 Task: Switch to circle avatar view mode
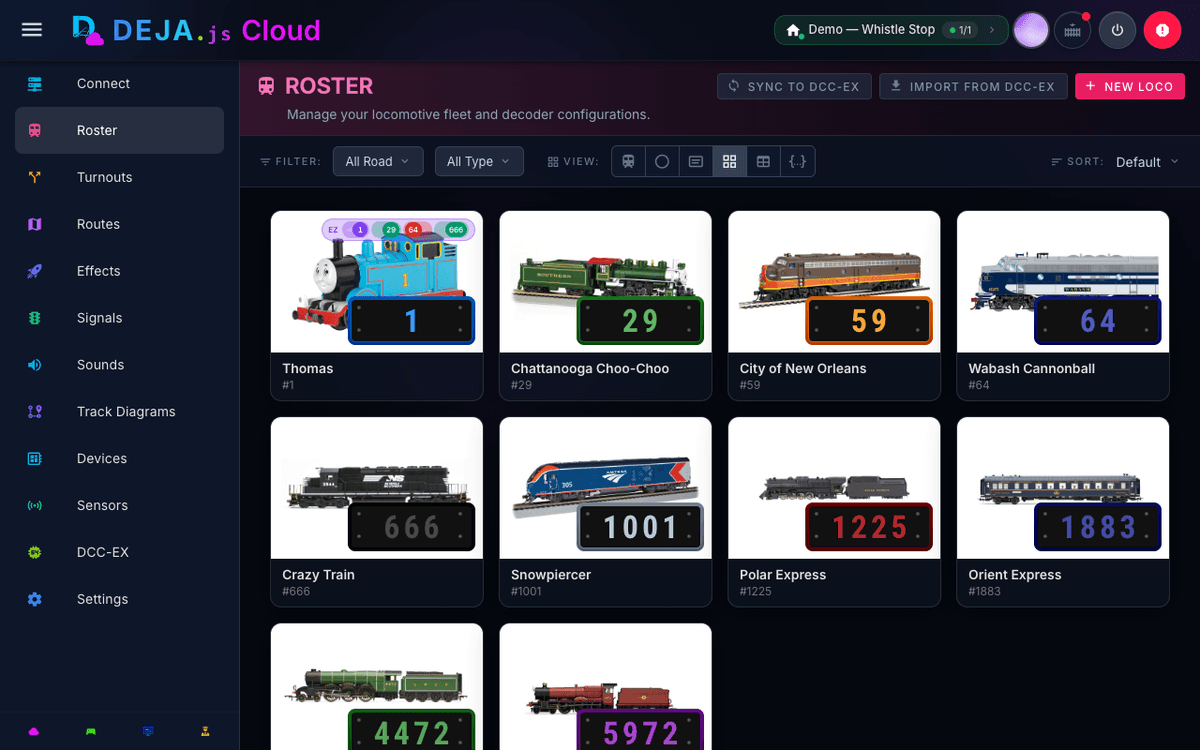tap(662, 161)
